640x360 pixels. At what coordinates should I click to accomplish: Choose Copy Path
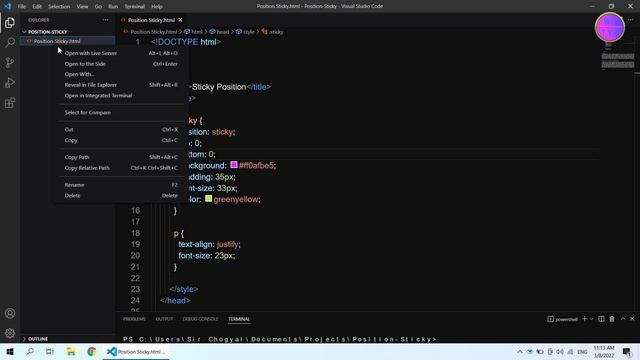pyautogui.click(x=121, y=157)
